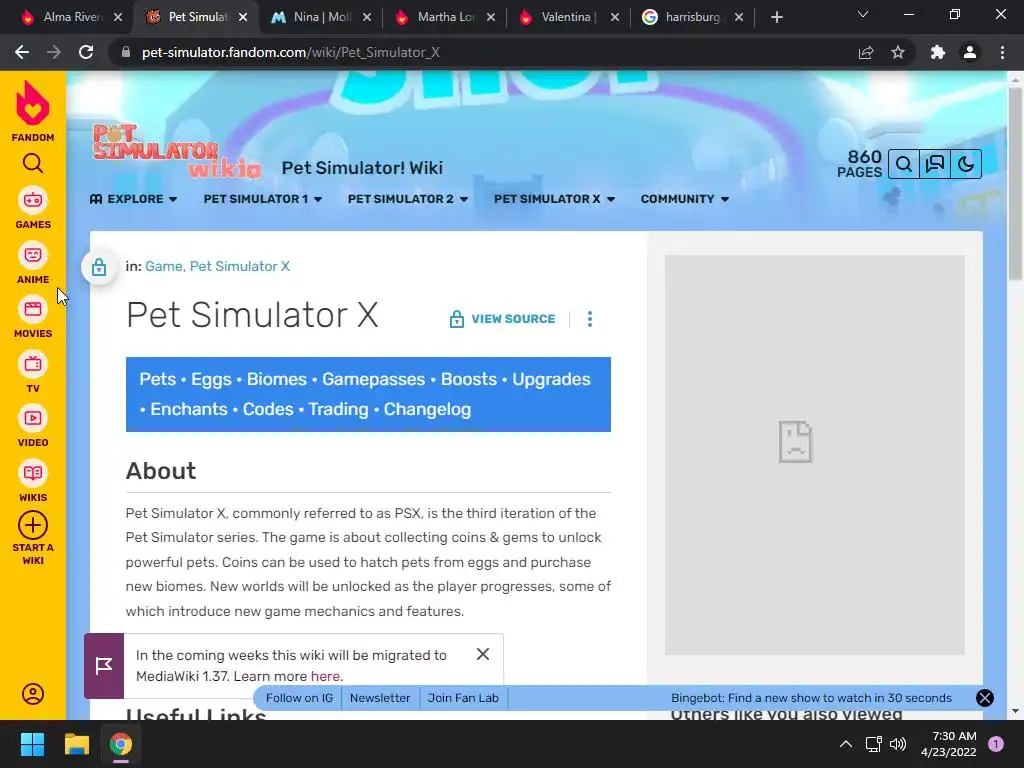Expand the Pet Simulator 1 dropdown
The image size is (1024, 768).
263,199
